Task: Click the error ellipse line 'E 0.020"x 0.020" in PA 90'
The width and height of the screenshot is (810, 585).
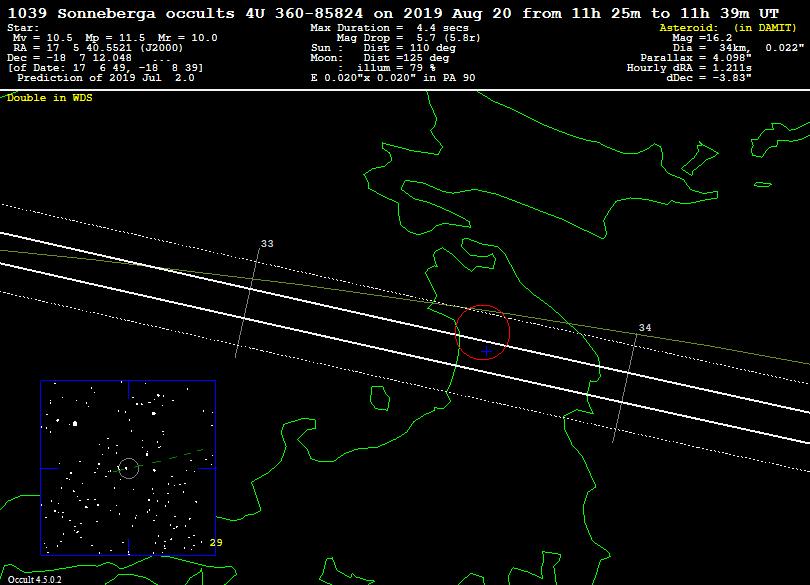Action: tap(393, 78)
